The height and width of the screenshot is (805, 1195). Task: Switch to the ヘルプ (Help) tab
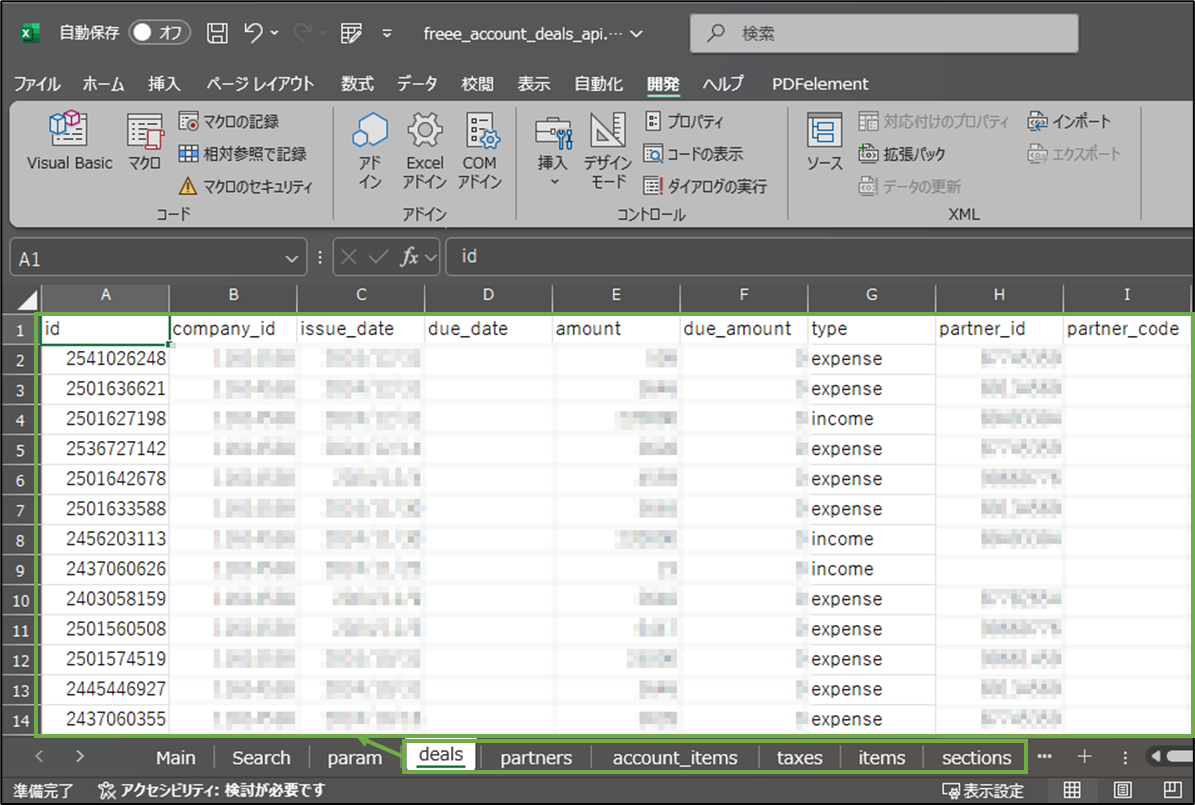[722, 84]
